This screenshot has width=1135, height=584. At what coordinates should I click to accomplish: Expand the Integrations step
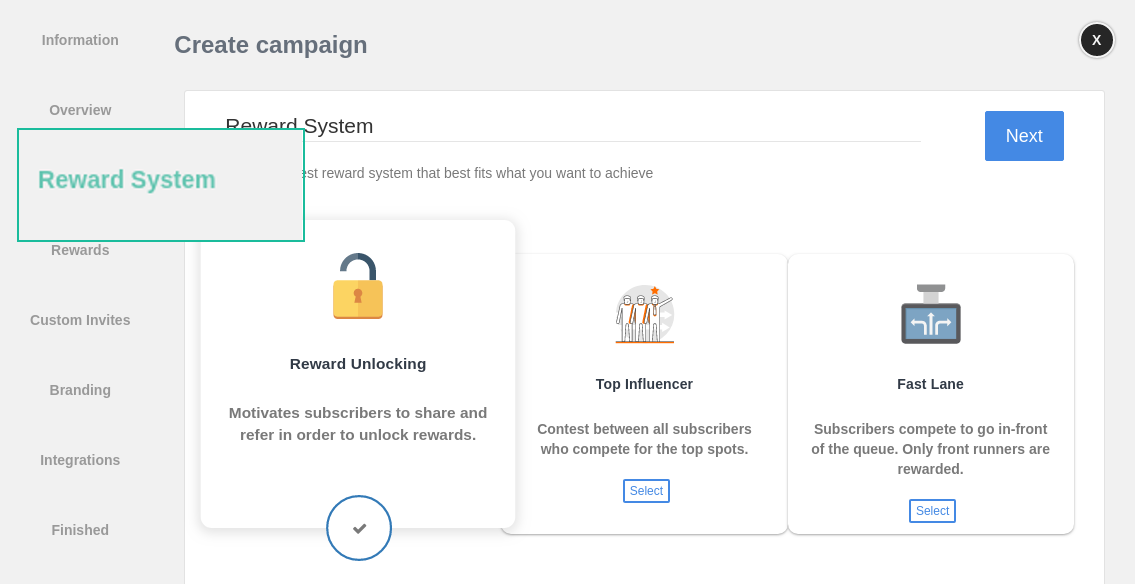[80, 460]
